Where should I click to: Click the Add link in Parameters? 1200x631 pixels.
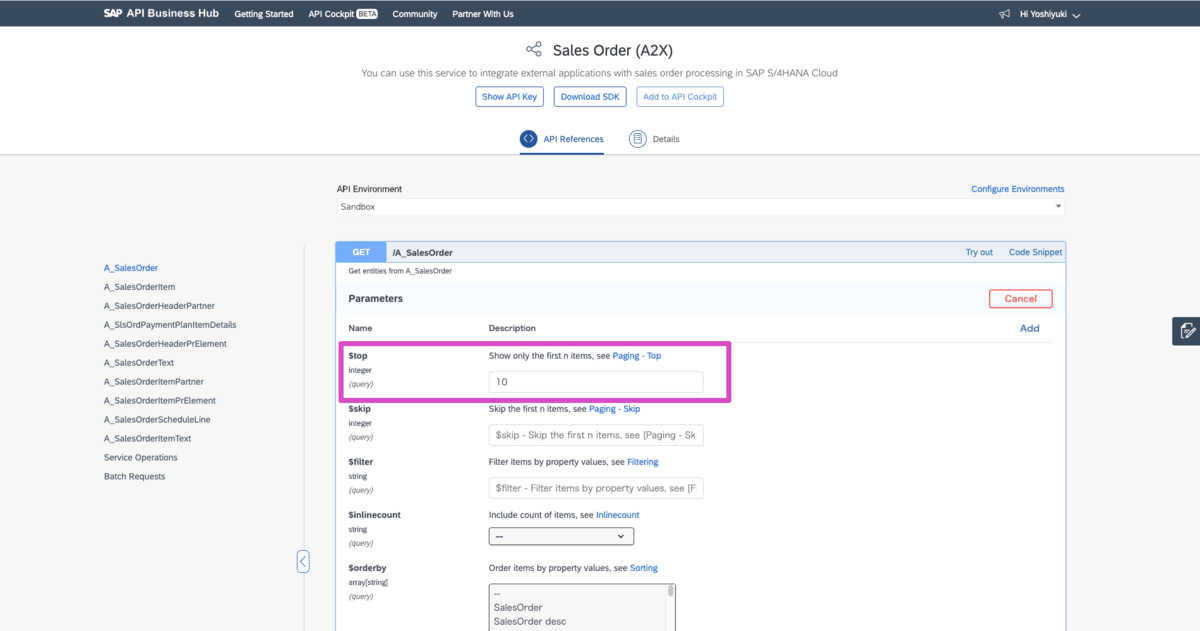[1029, 328]
